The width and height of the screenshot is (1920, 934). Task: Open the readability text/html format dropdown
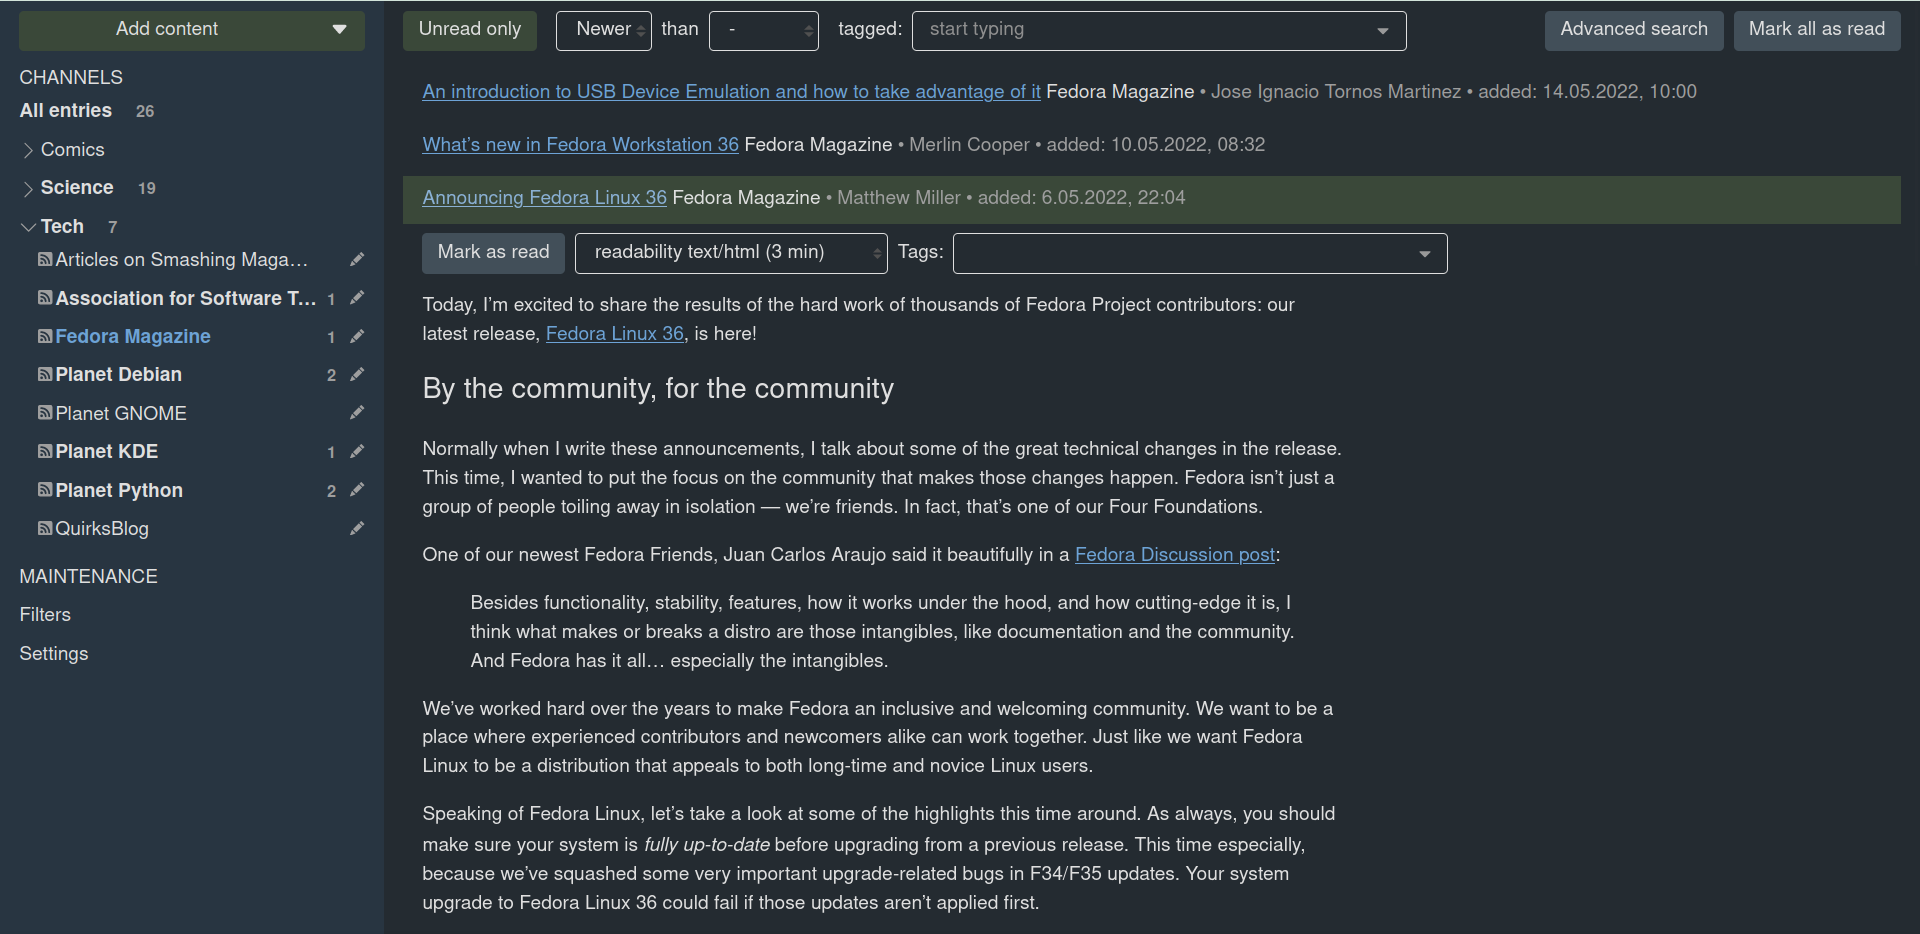point(731,253)
